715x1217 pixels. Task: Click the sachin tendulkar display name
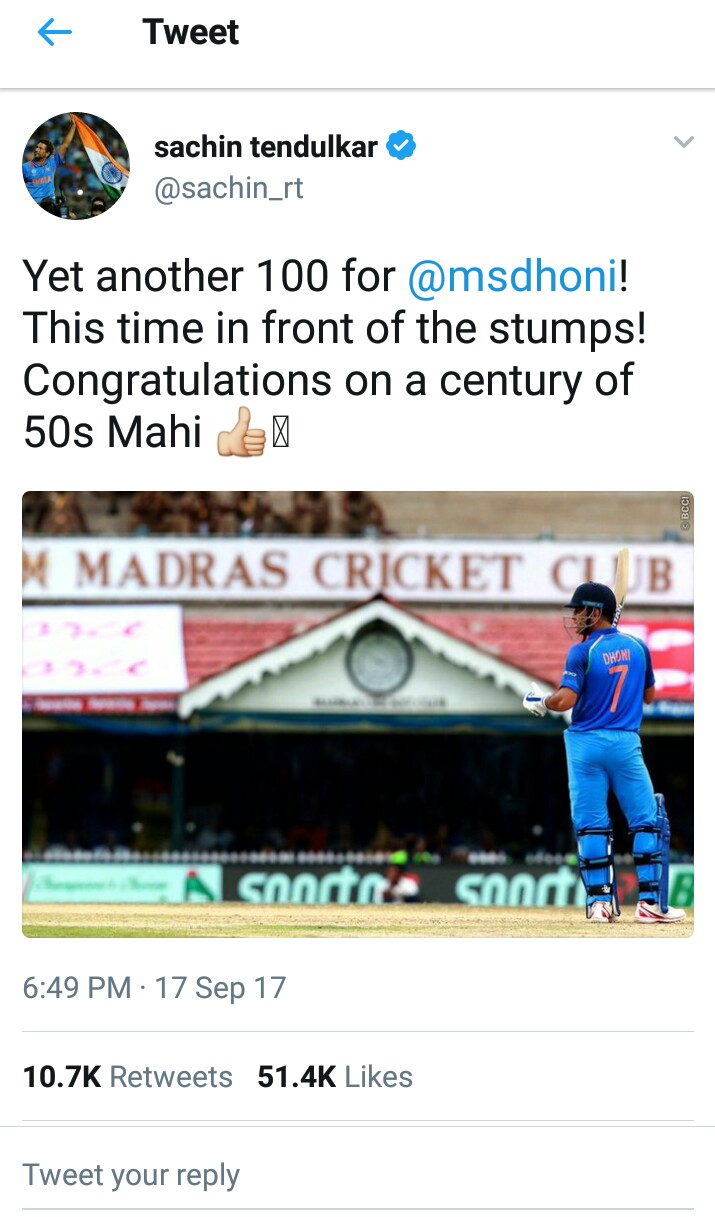coord(265,148)
